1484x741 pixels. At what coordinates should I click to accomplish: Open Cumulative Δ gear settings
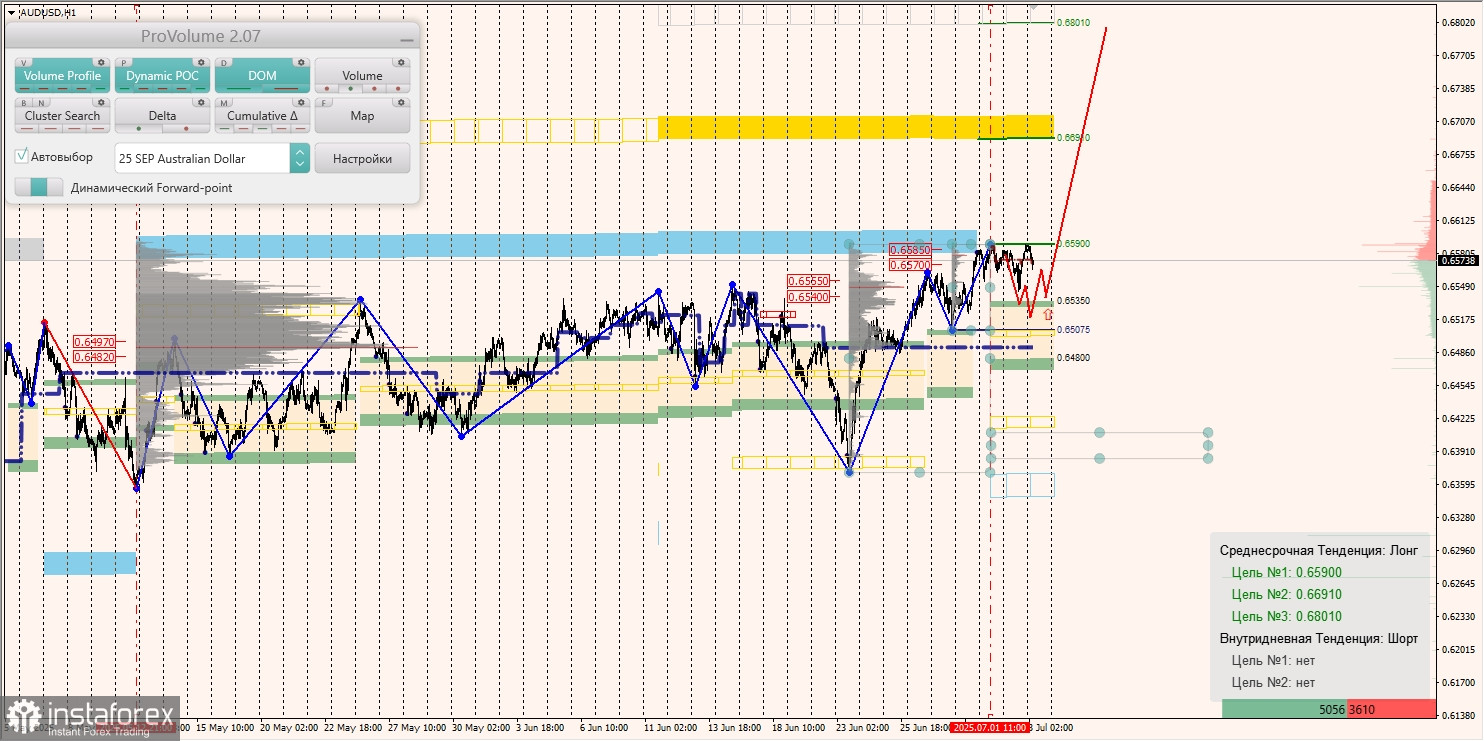pos(301,102)
